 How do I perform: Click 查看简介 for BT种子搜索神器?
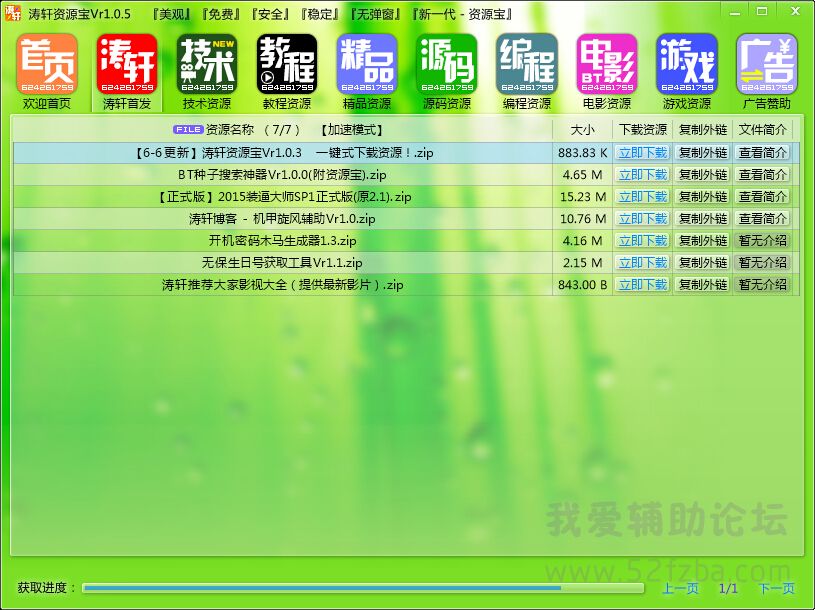(x=763, y=175)
